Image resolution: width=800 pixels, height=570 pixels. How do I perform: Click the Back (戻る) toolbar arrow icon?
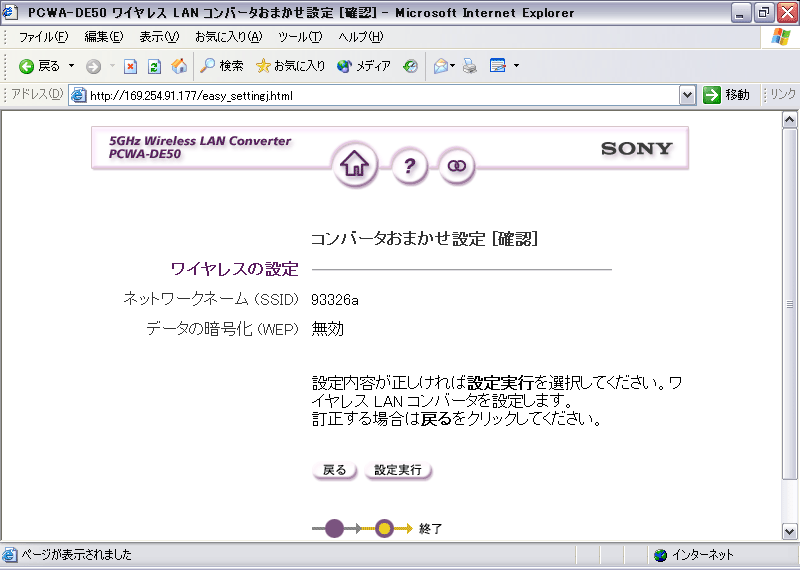26,66
